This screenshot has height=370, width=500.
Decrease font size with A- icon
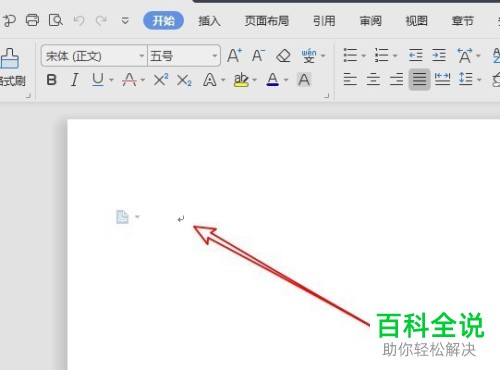(259, 55)
